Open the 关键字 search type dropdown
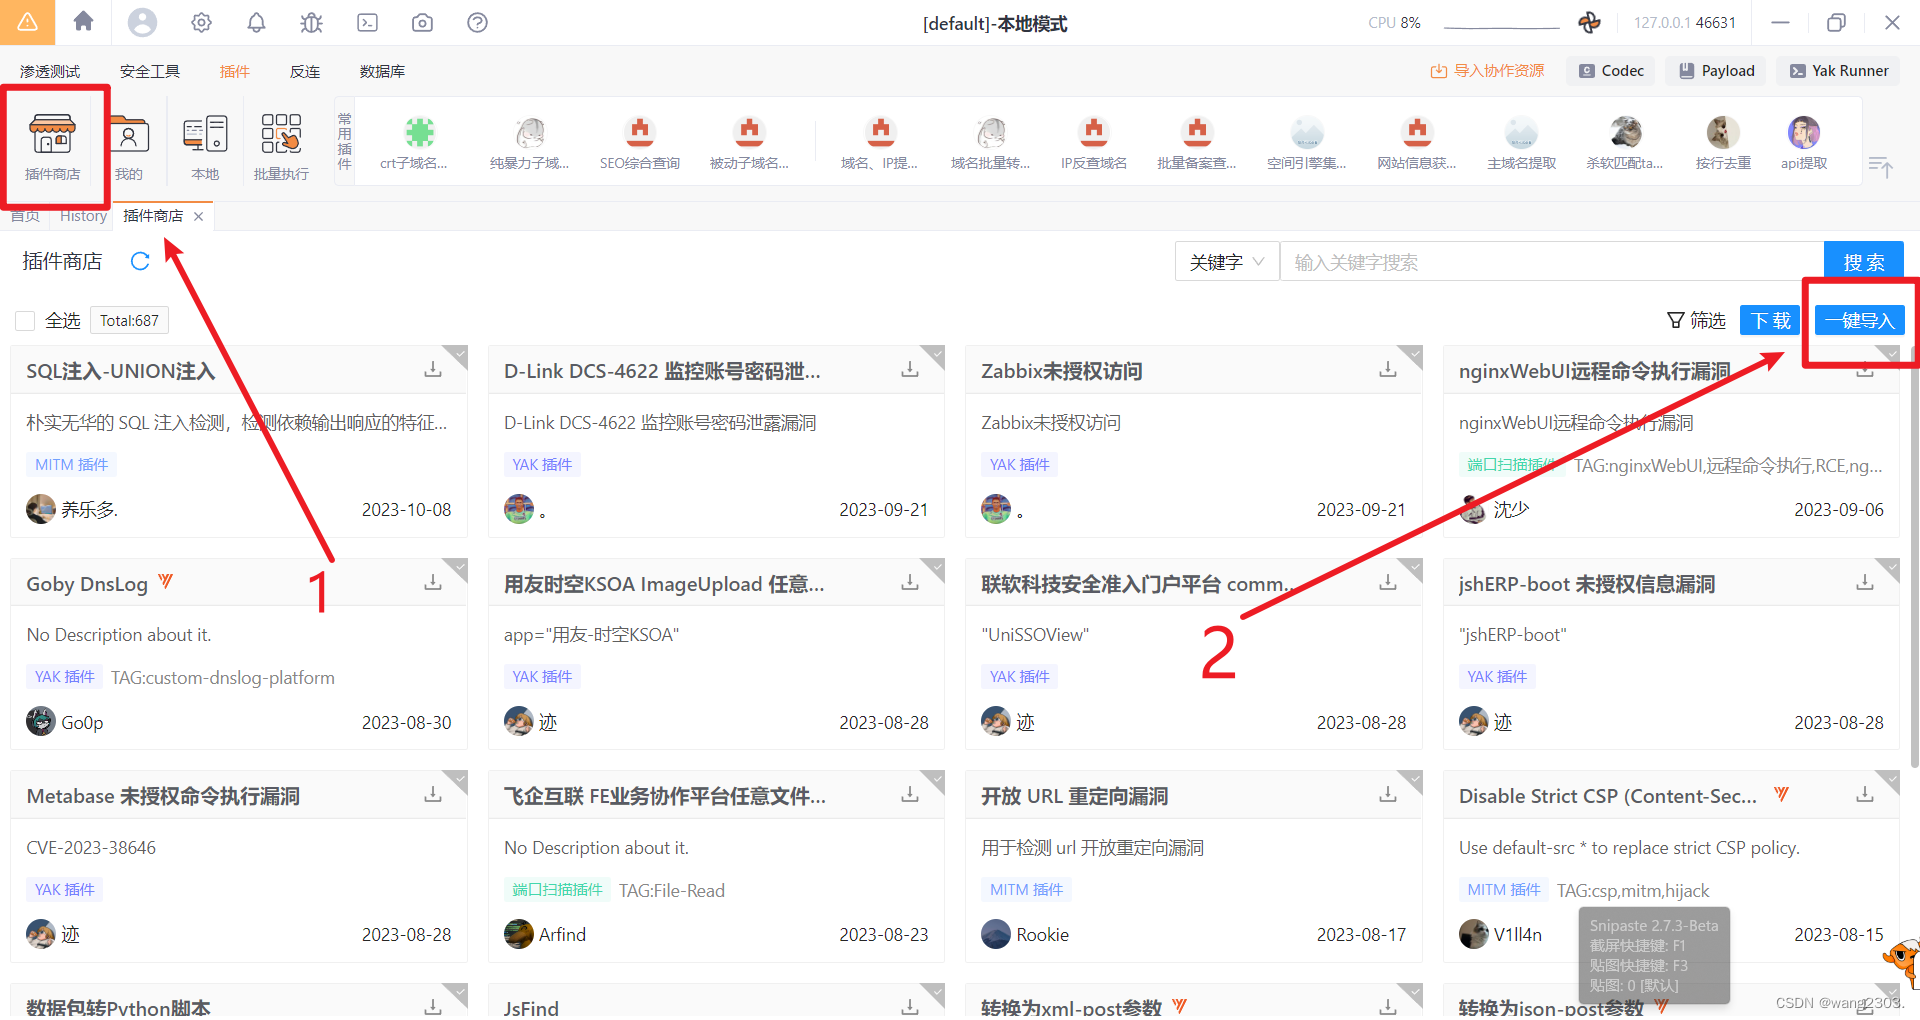1920x1020 pixels. [x=1227, y=262]
